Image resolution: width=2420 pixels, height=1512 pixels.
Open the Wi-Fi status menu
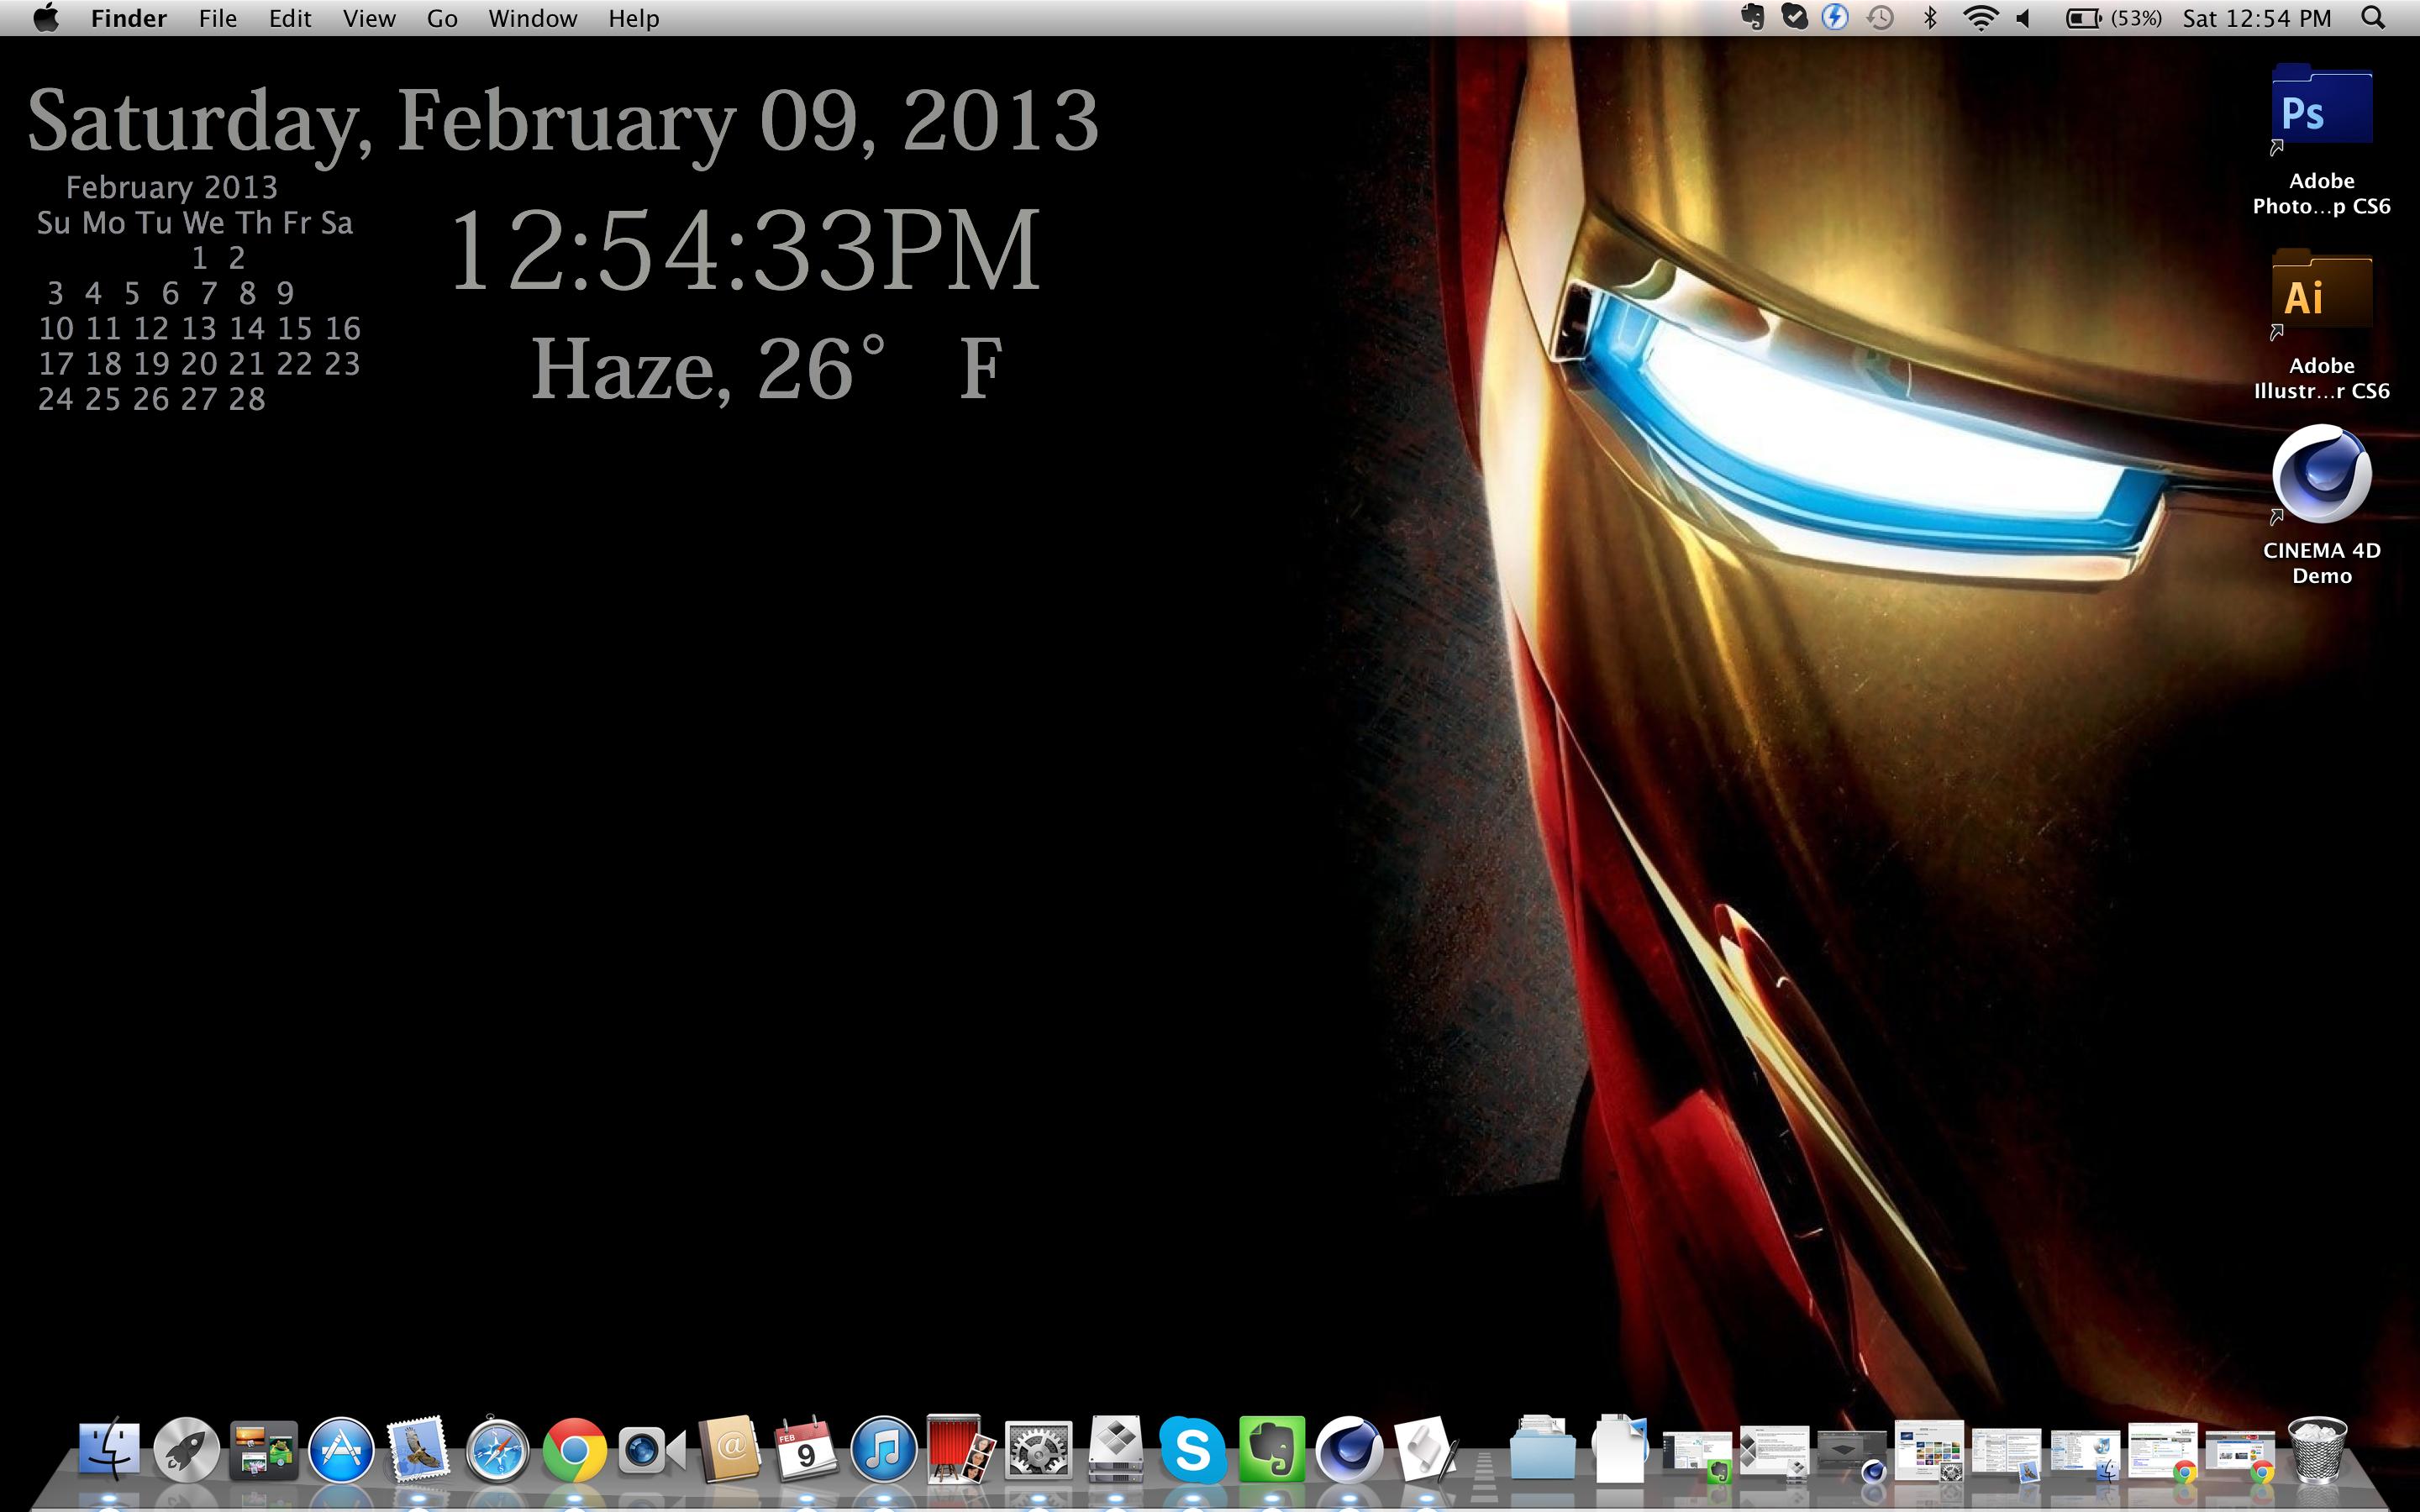1980,18
